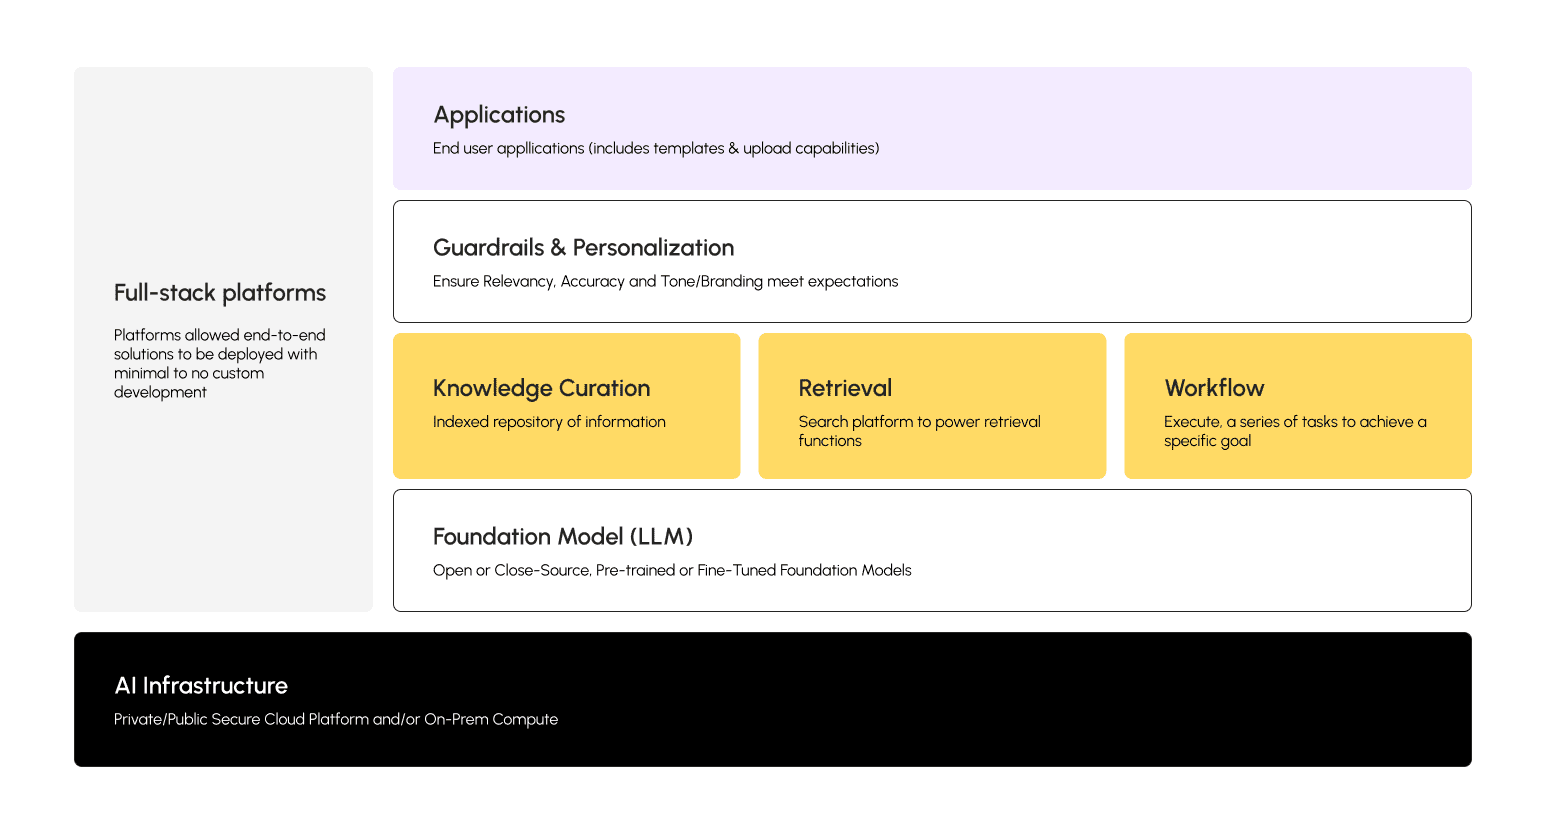Click the Full-stack platforms heading
The height and width of the screenshot is (833, 1546).
220,293
